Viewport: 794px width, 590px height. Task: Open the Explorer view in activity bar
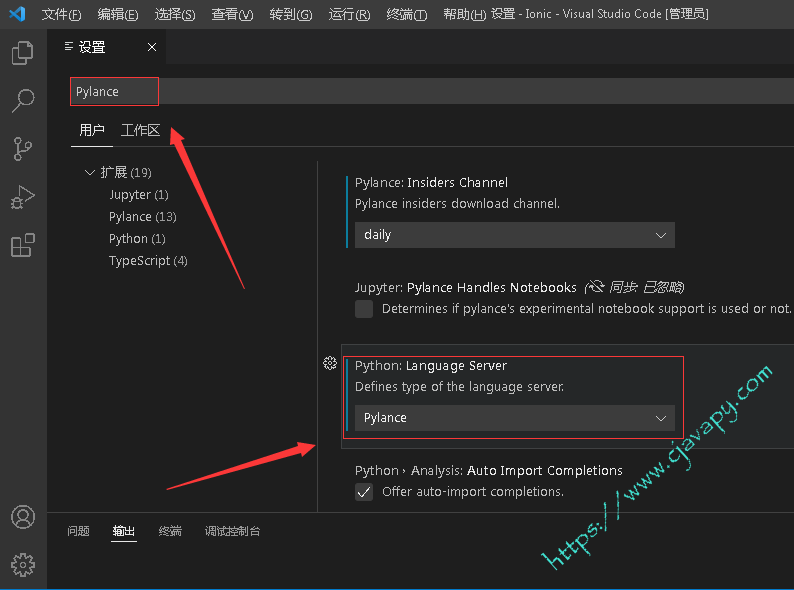tap(22, 53)
